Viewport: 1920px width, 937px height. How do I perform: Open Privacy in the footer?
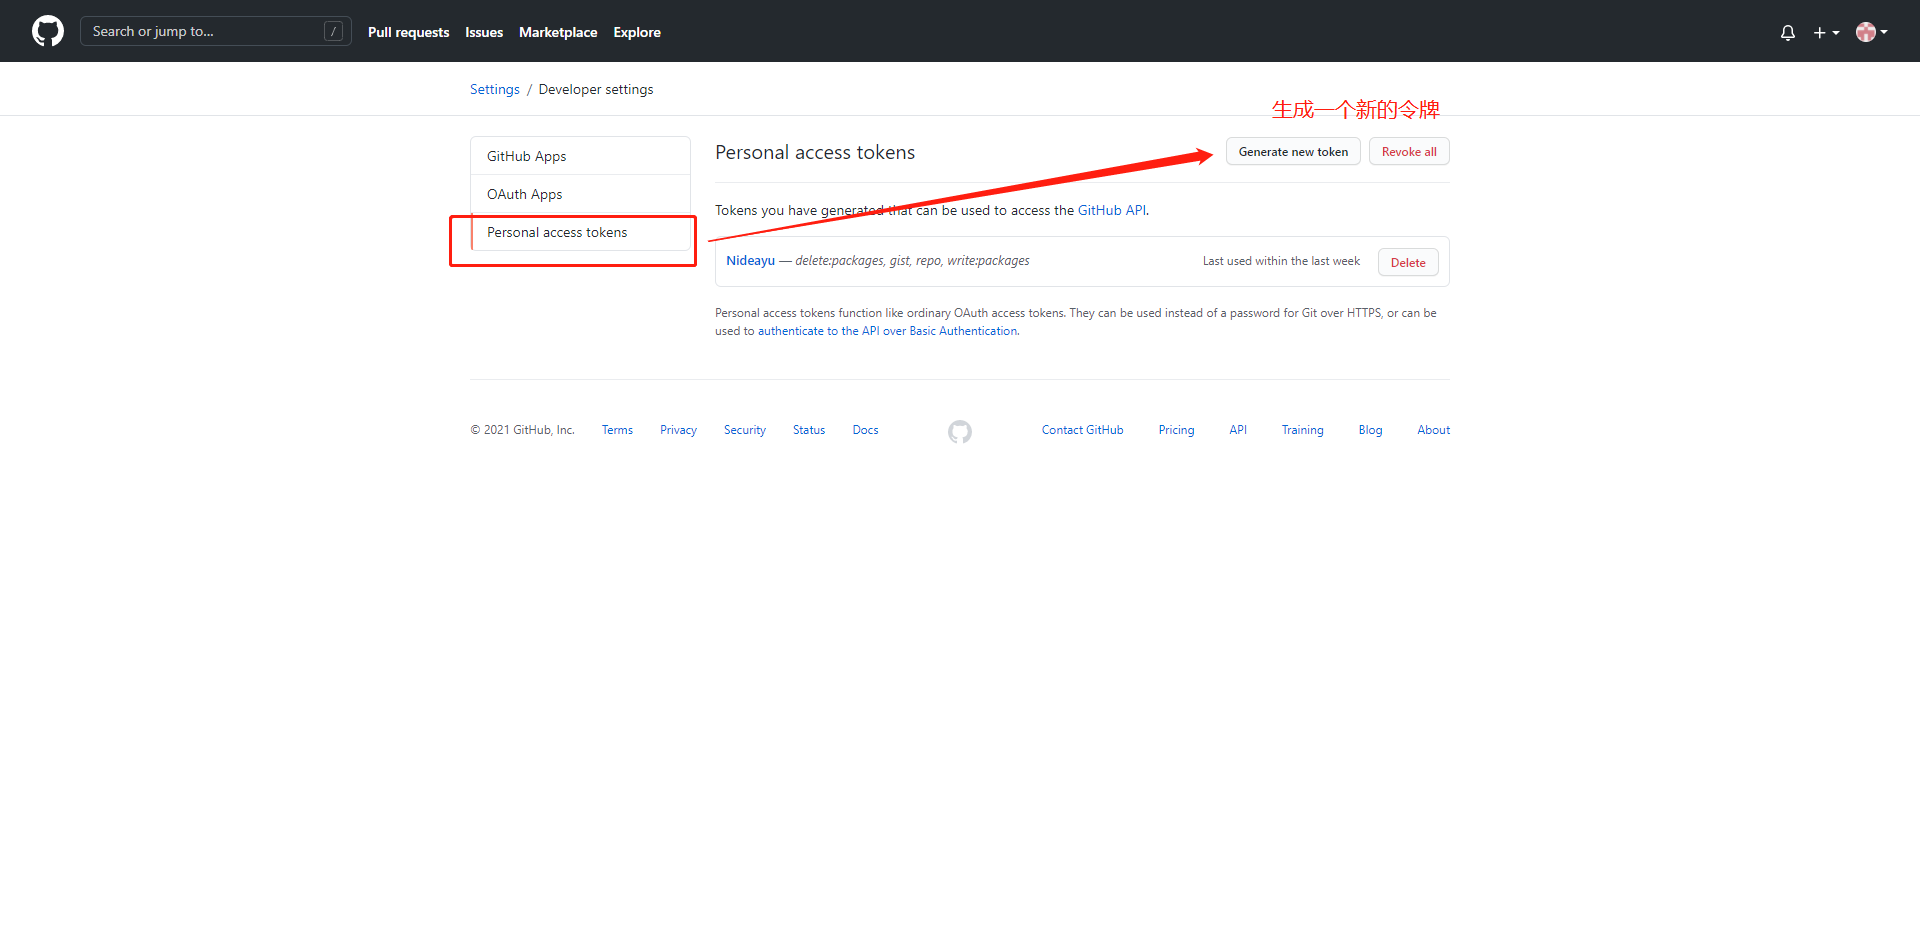coord(678,430)
